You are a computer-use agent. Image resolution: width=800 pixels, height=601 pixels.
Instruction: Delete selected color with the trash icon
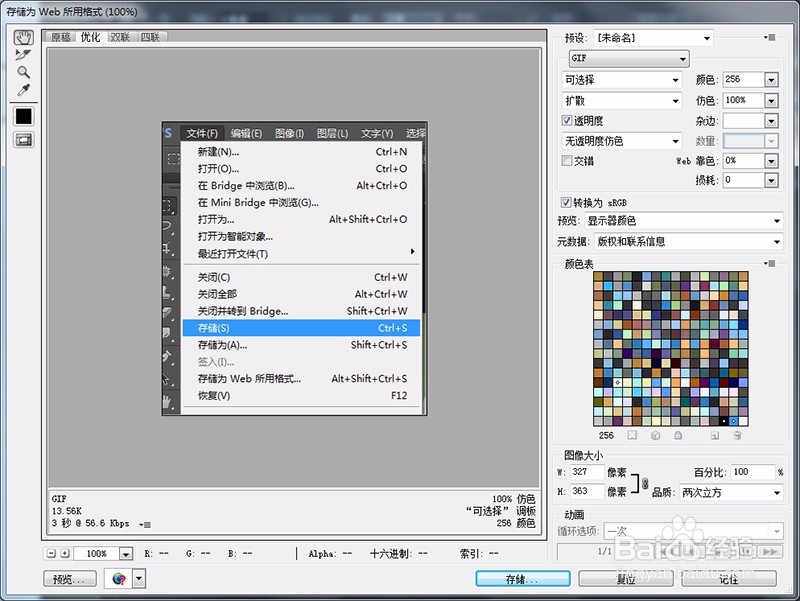point(736,435)
